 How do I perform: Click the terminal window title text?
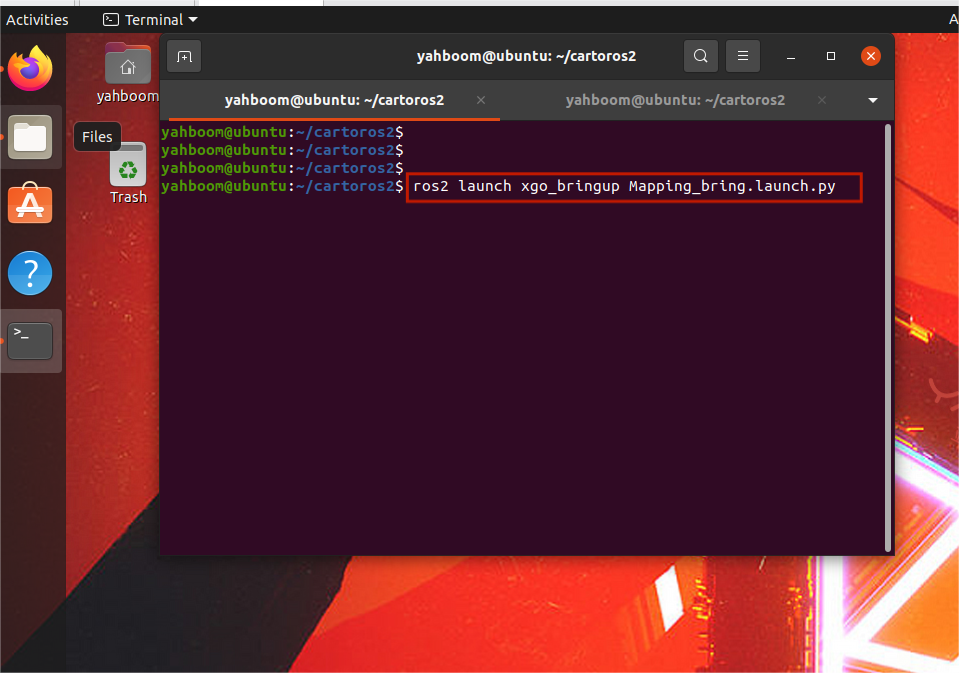[527, 56]
